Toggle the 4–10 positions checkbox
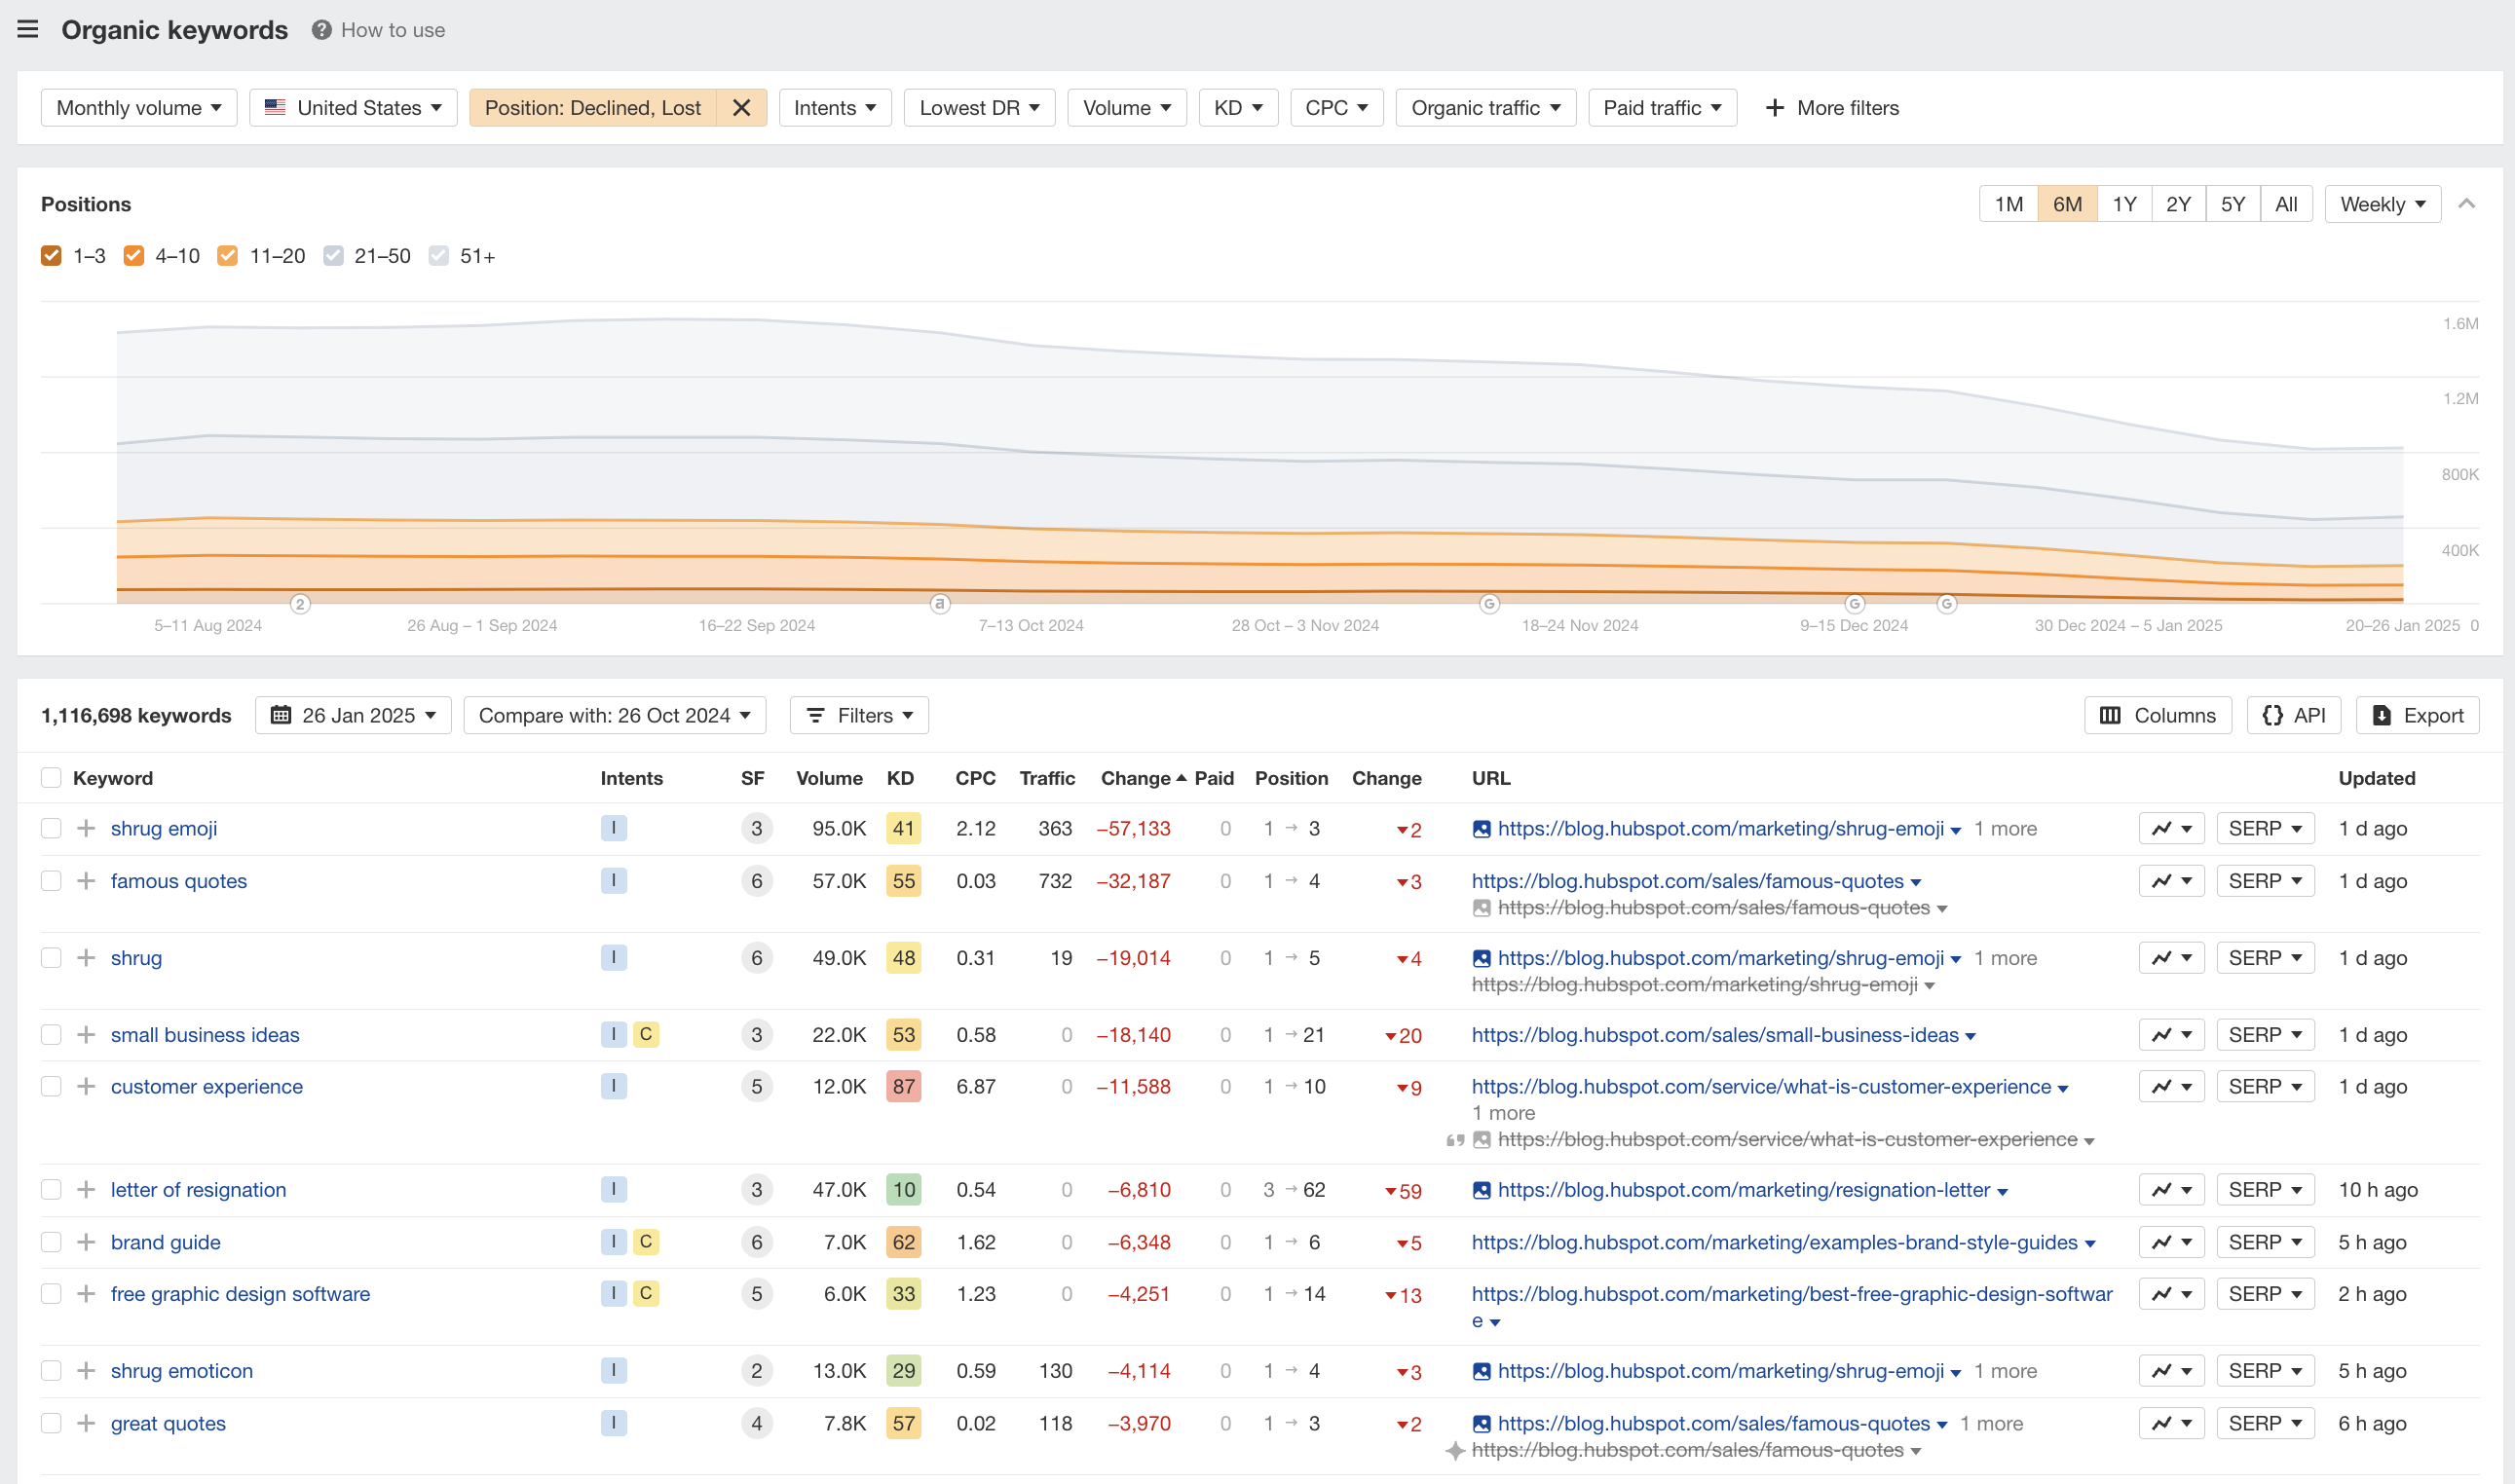The image size is (2515, 1484). click(x=133, y=256)
